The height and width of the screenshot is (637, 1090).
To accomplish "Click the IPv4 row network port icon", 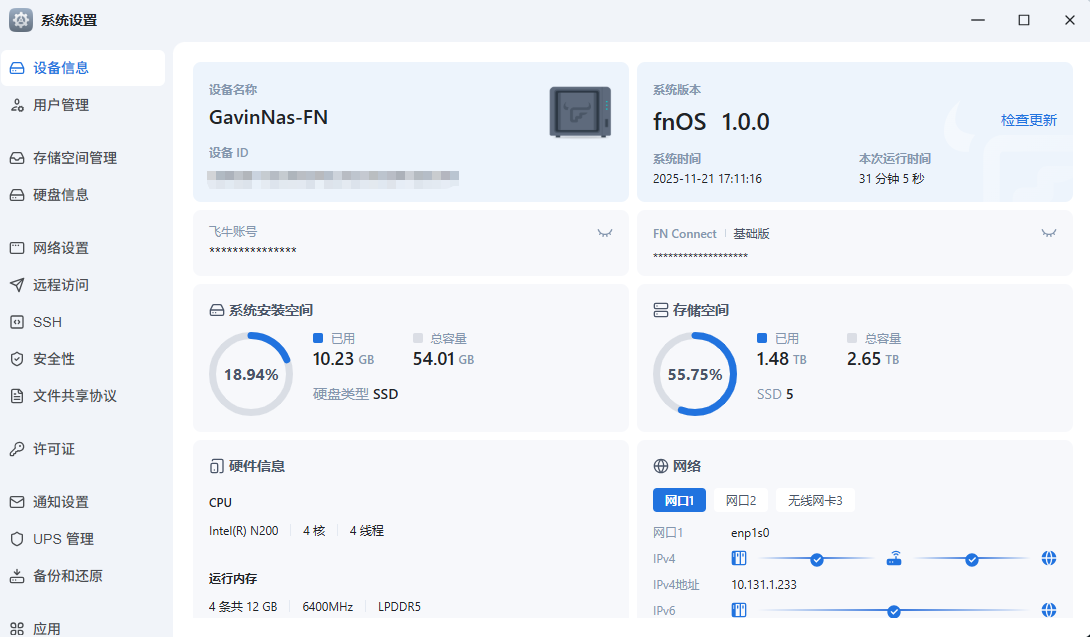I will pyautogui.click(x=739, y=558).
